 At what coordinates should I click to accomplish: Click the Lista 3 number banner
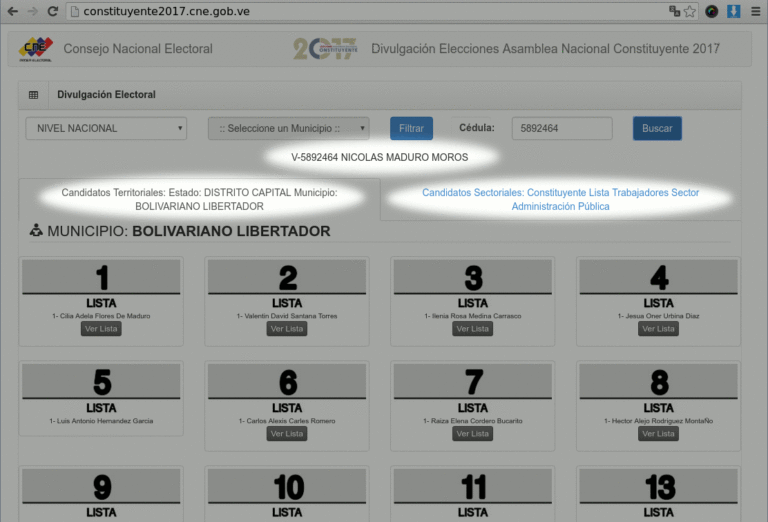pos(473,277)
